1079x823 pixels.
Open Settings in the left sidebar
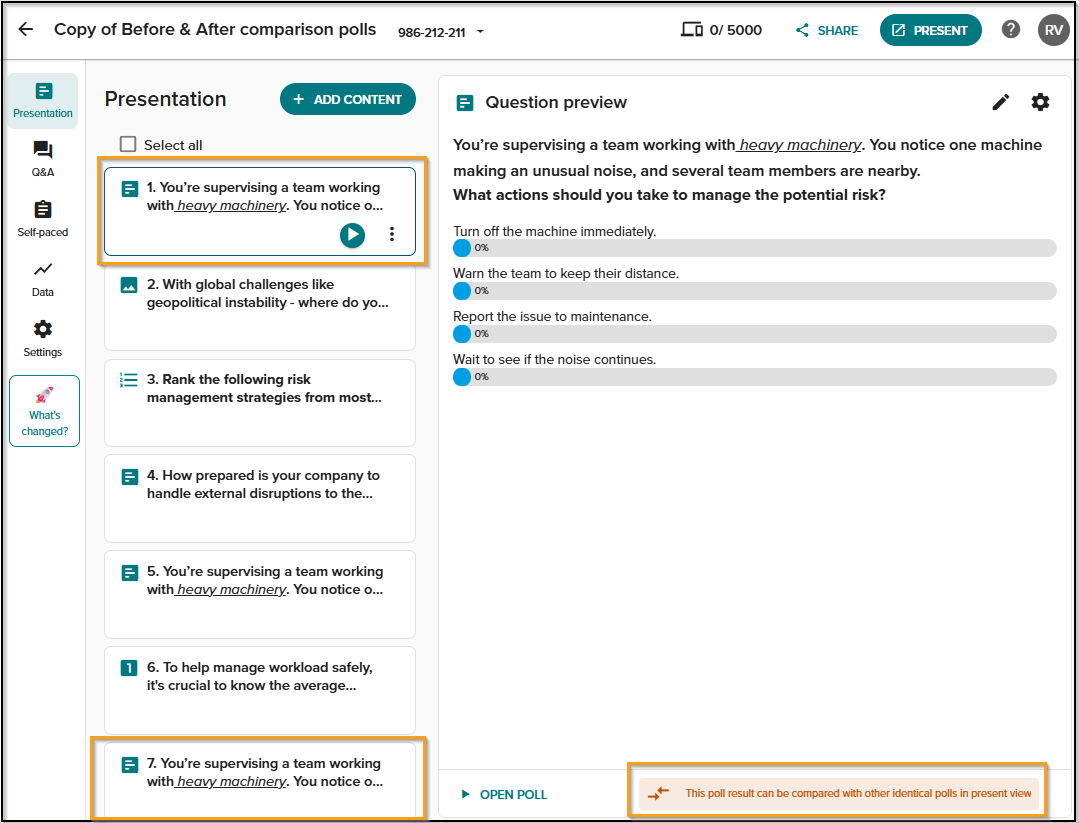[43, 339]
